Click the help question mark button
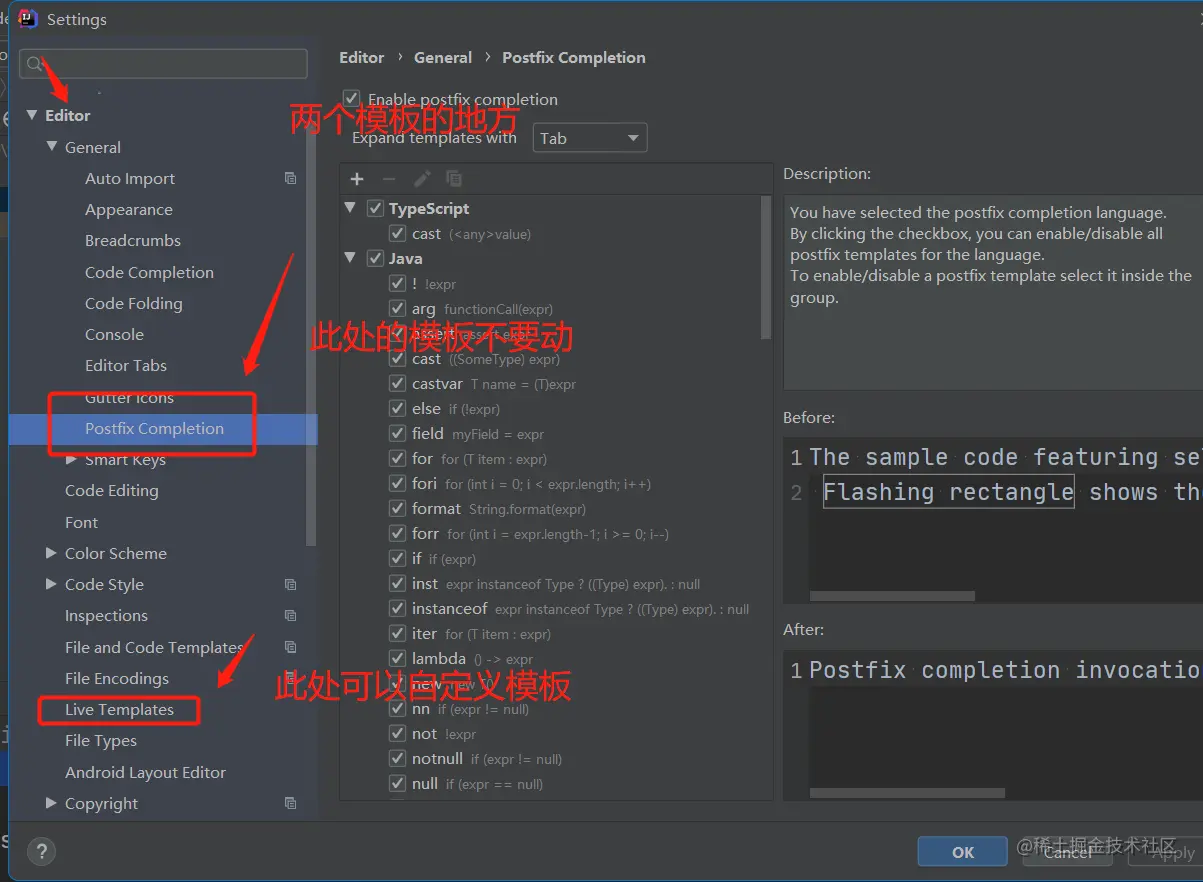This screenshot has width=1203, height=882. click(41, 852)
